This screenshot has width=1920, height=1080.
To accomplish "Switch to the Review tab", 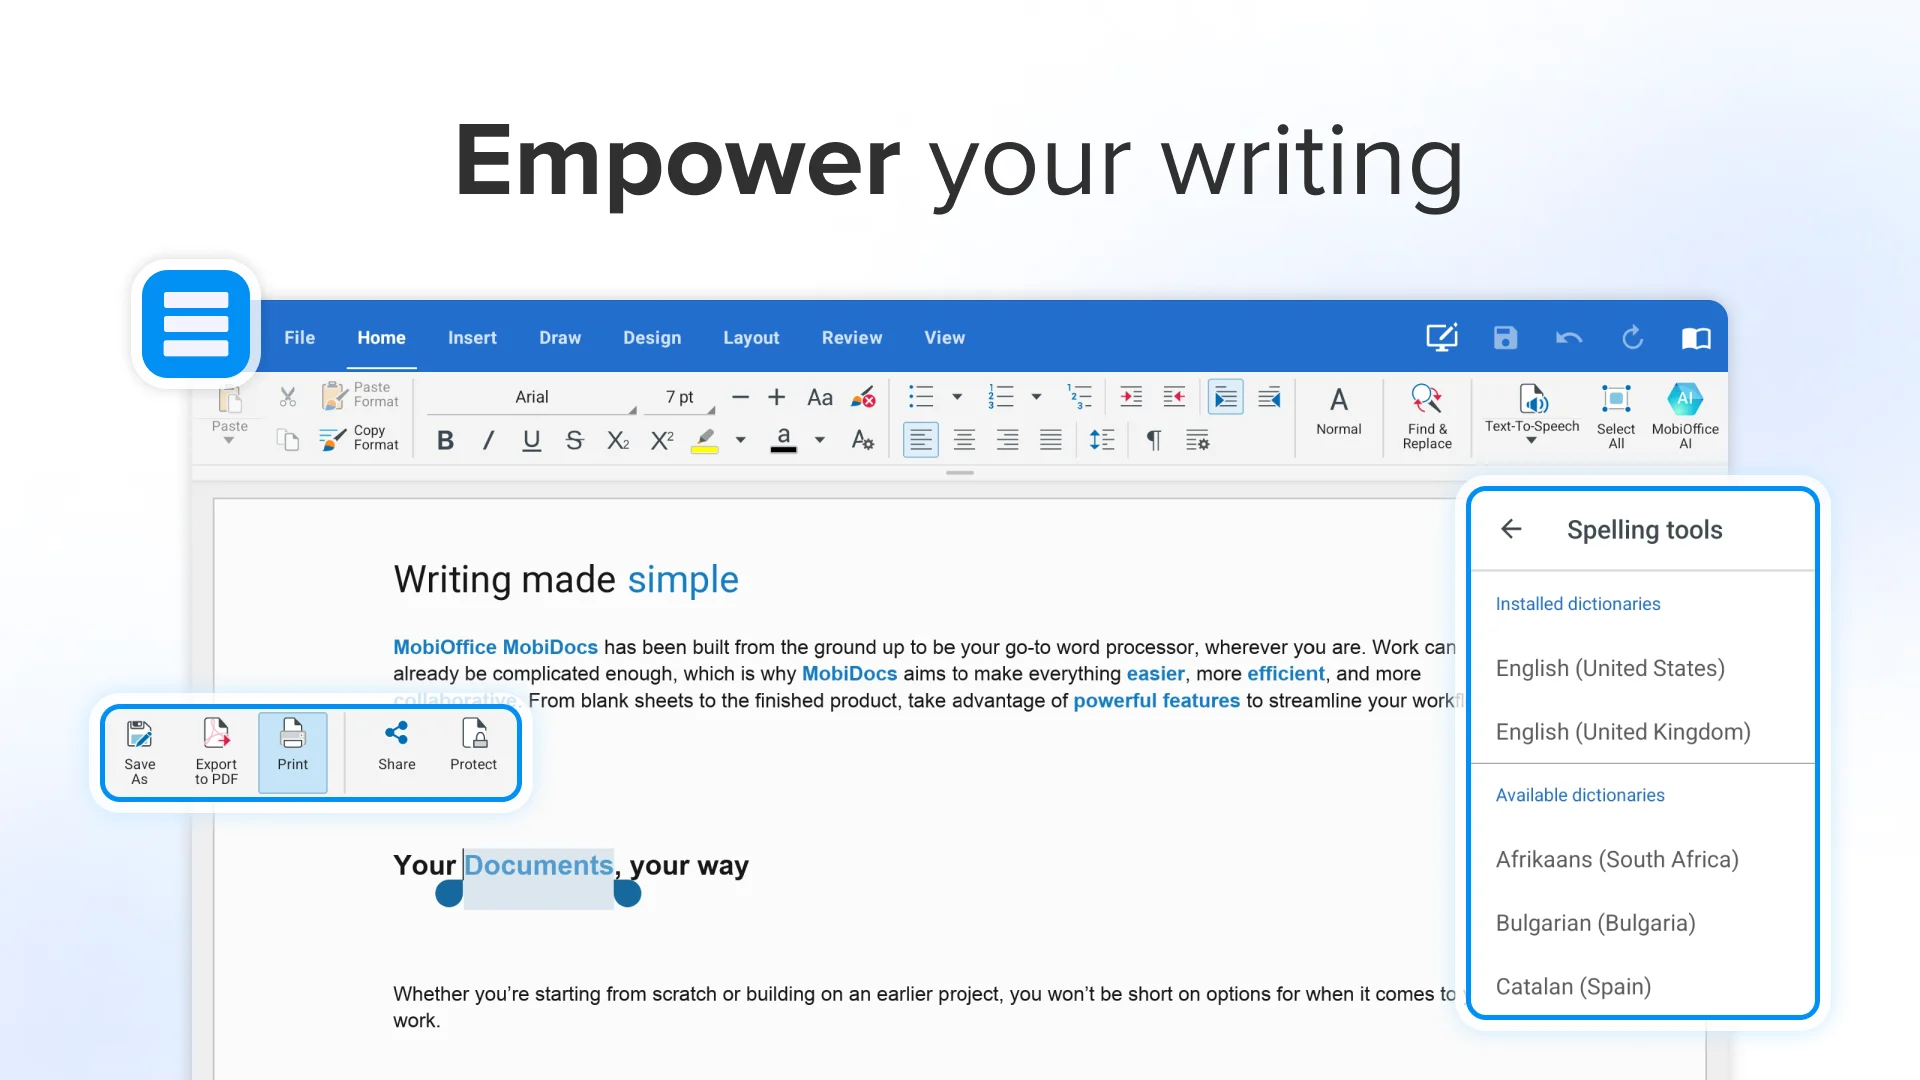I will tap(852, 338).
